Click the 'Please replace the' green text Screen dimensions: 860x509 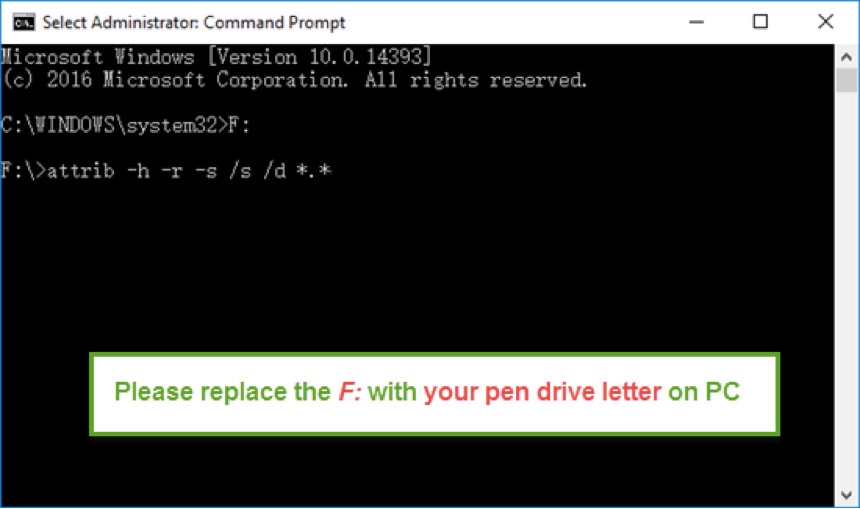(222, 392)
